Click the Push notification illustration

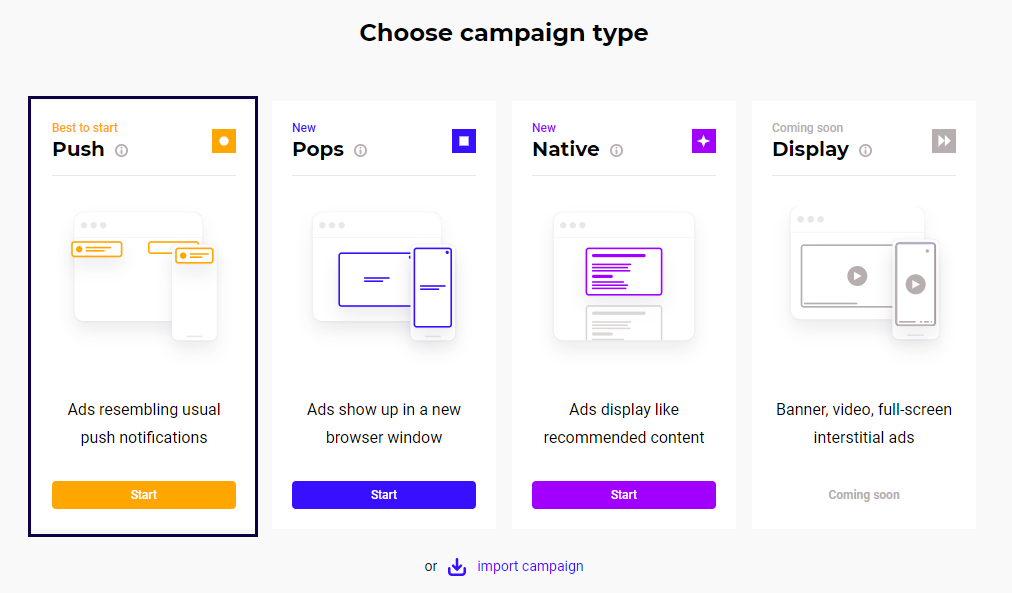point(144,275)
